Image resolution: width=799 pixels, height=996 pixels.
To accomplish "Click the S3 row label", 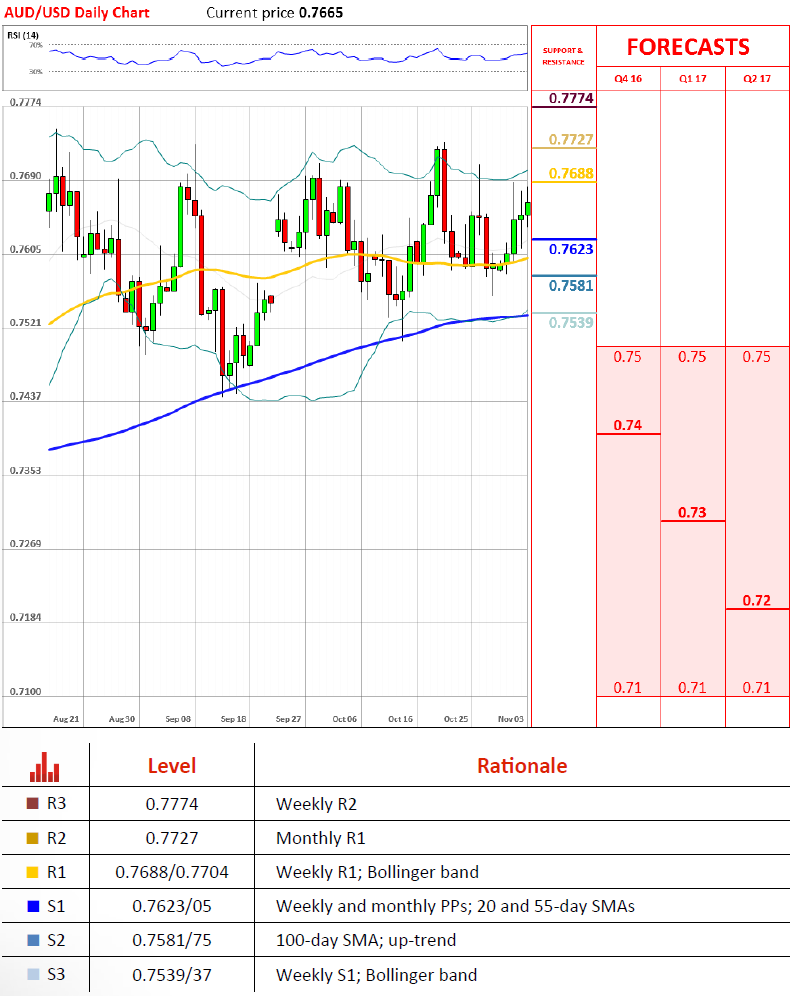I will (57, 974).
